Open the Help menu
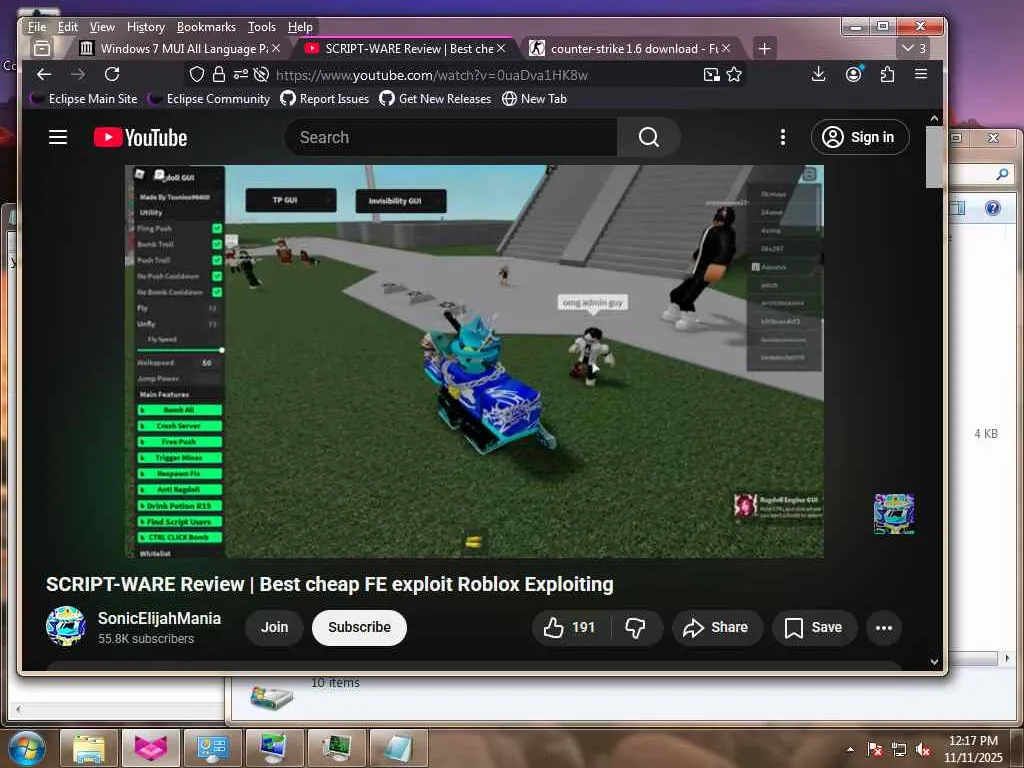Screen dimensions: 1024x768 (x=300, y=27)
